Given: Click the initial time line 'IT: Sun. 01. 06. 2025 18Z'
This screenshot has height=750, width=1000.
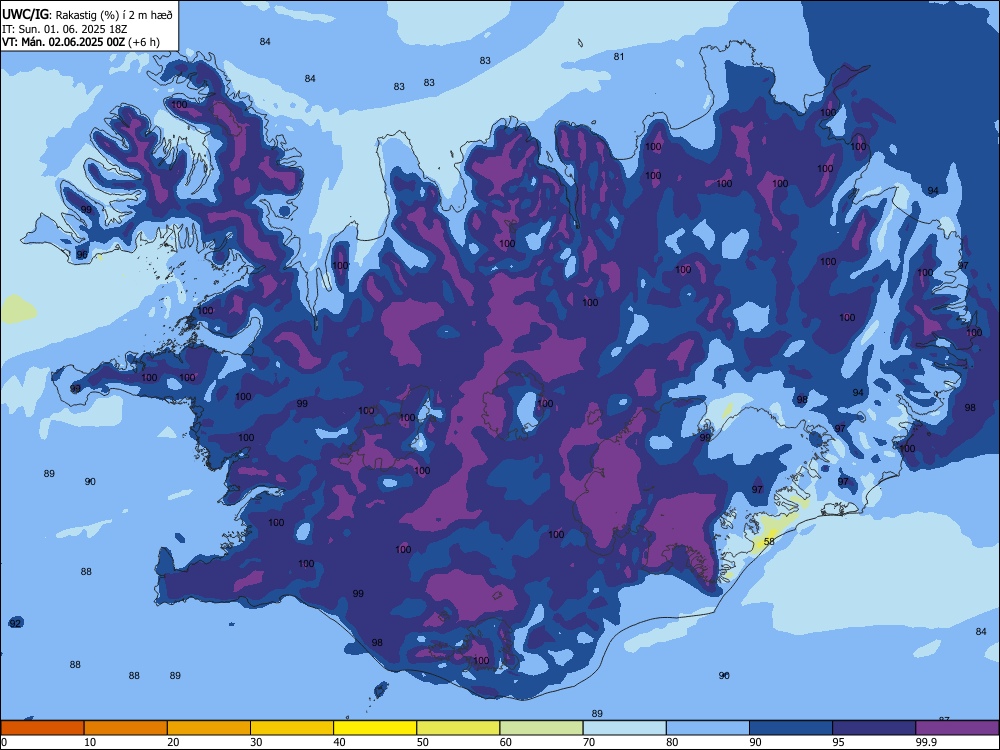Looking at the screenshot, I should point(65,29).
